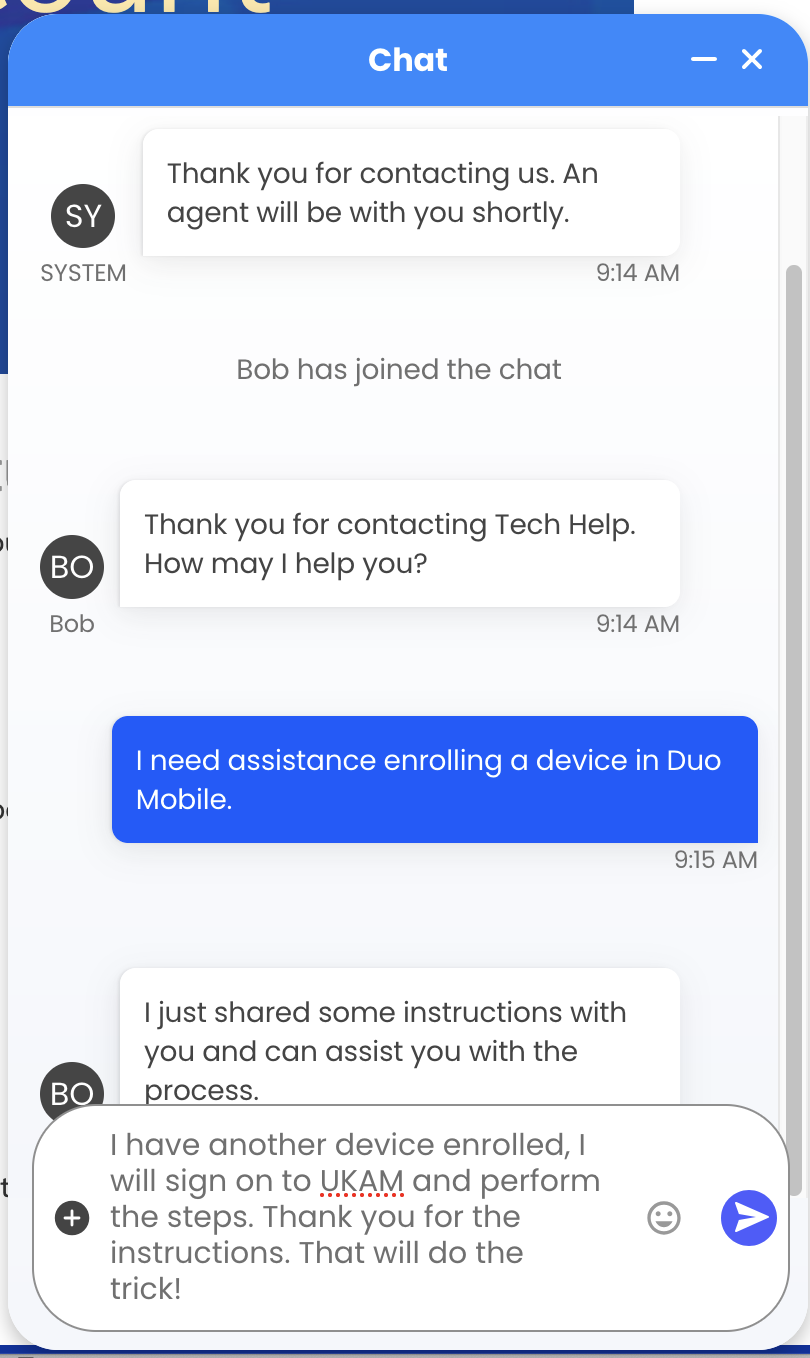Viewport: 810px width, 1358px height.
Task: Click the plus attachment icon
Action: pyautogui.click(x=73, y=1218)
